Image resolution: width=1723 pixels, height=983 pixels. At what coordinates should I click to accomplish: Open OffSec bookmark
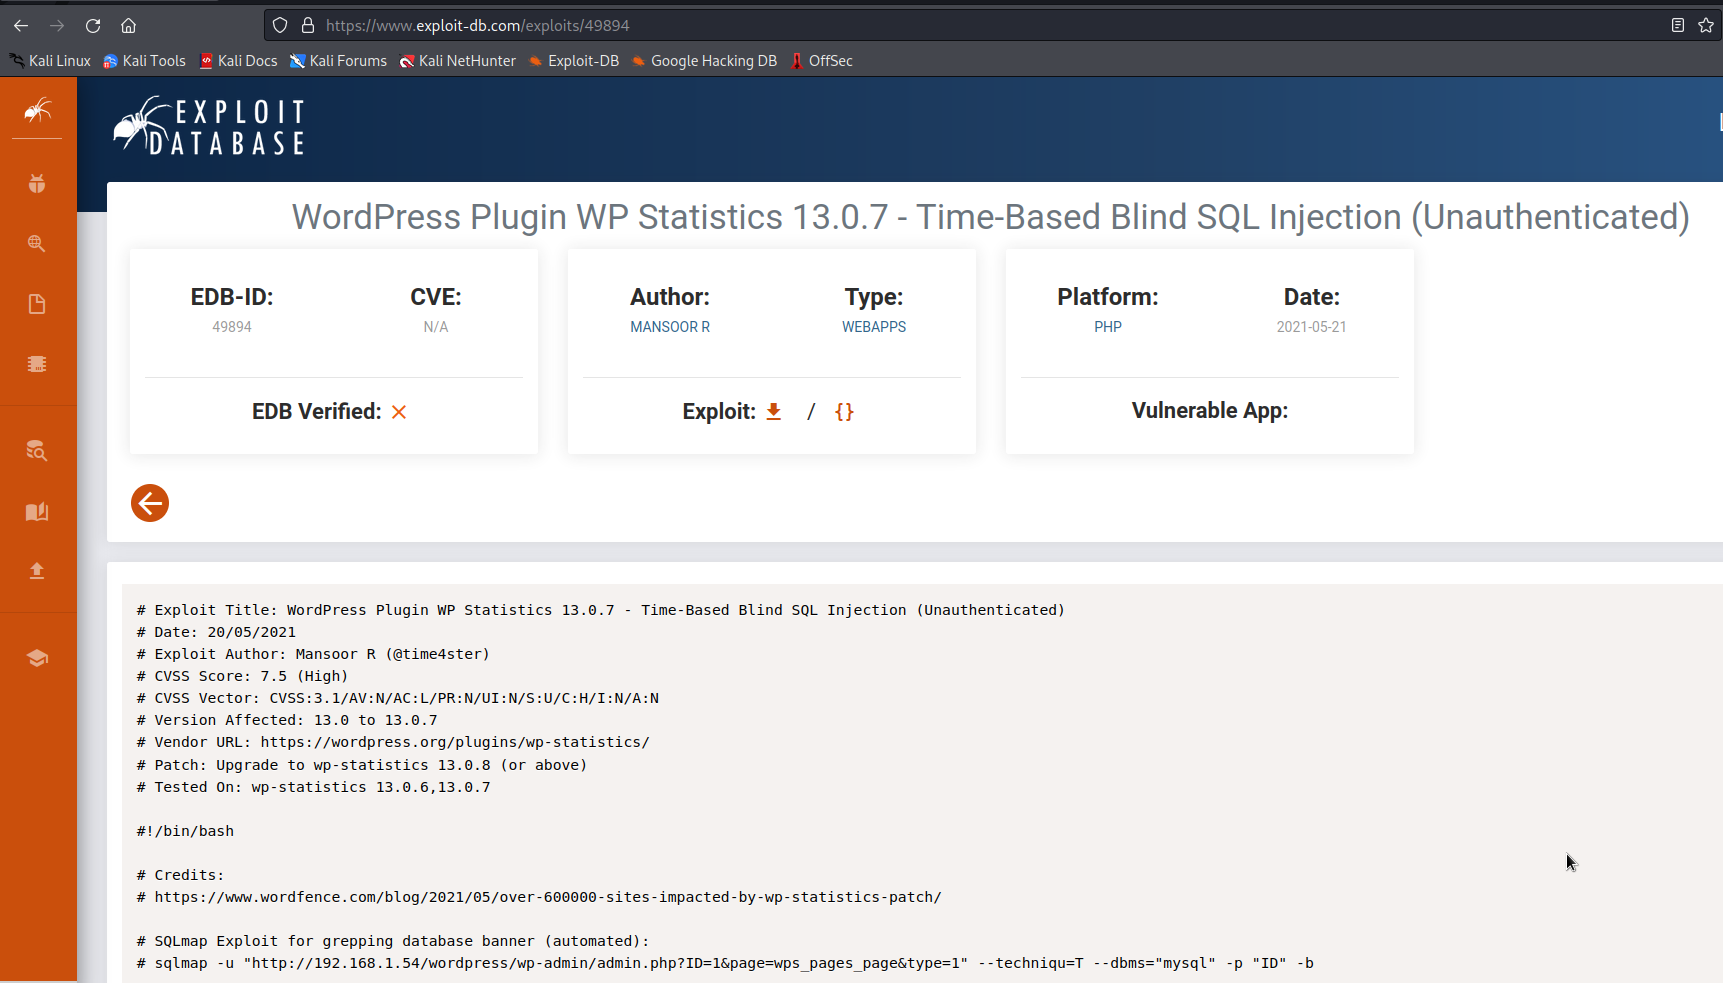(x=822, y=61)
